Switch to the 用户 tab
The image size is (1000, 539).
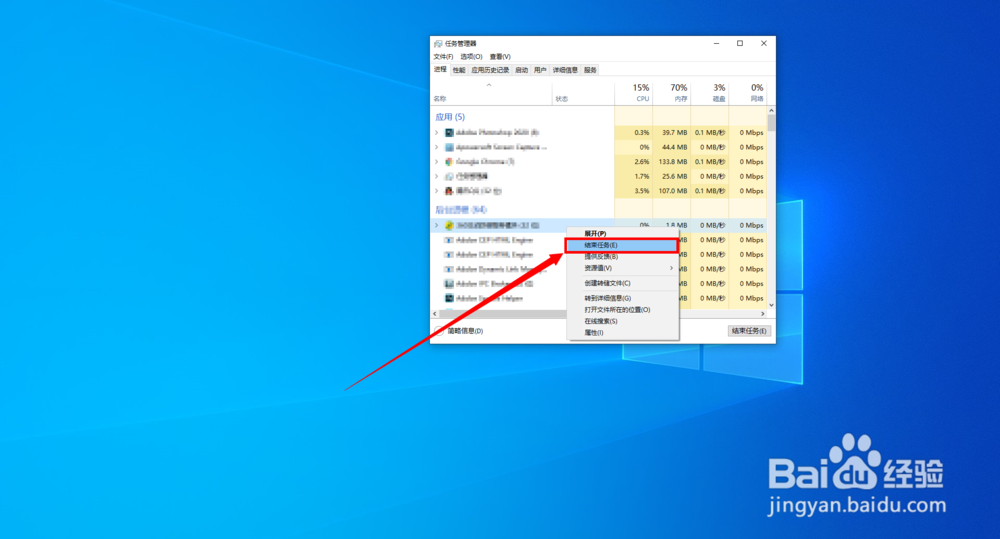540,70
